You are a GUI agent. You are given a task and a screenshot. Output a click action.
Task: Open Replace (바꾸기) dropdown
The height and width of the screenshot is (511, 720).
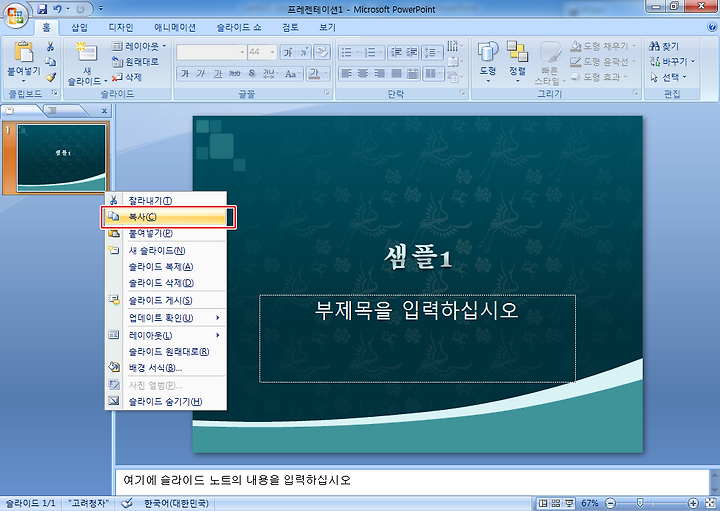coord(673,62)
